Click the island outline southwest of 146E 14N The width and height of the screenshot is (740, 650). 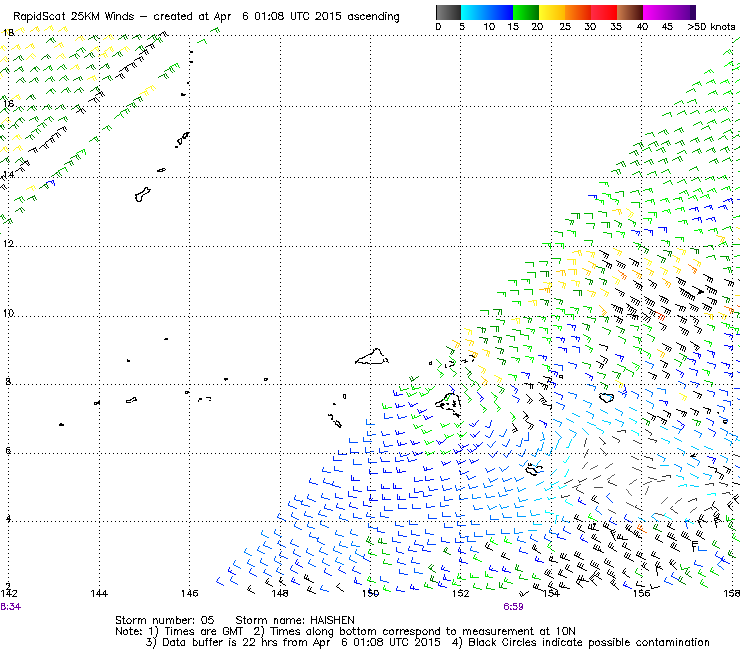click(x=143, y=194)
